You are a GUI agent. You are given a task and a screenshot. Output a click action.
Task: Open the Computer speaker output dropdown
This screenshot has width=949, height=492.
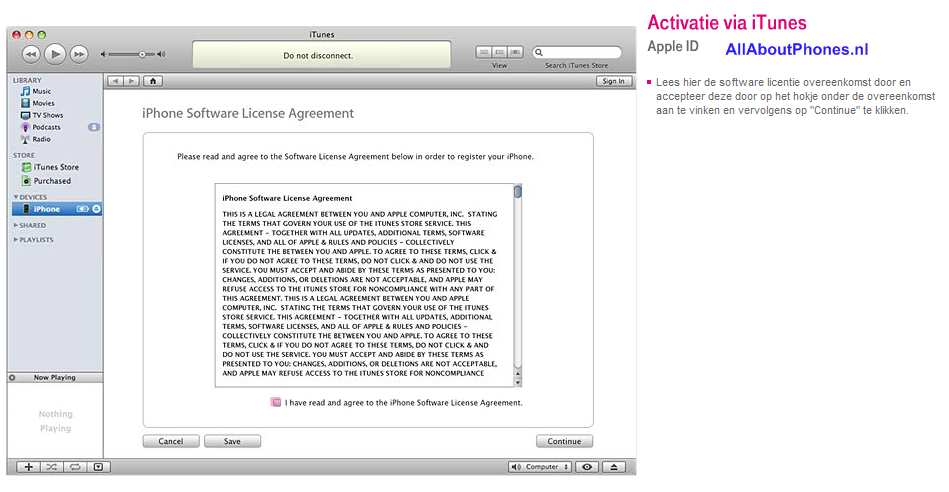[x=539, y=467]
